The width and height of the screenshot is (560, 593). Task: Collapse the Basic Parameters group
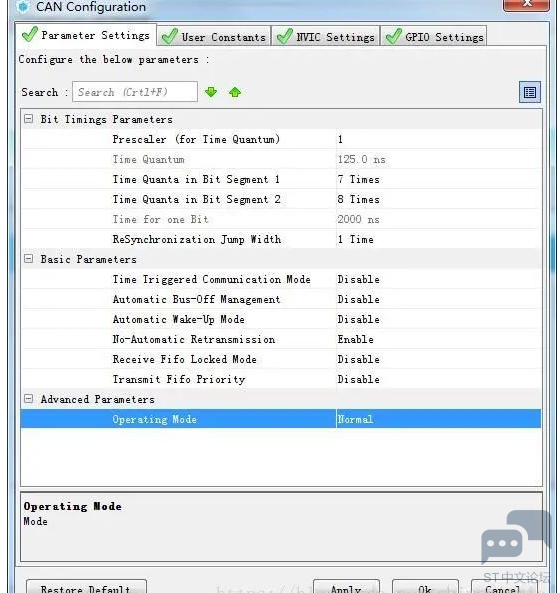click(x=28, y=259)
